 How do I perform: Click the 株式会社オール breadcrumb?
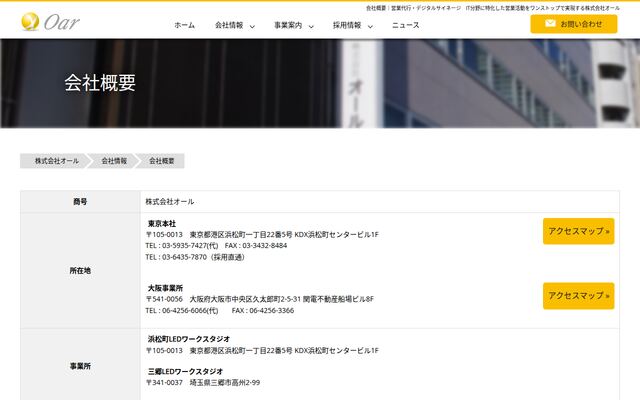pos(56,161)
